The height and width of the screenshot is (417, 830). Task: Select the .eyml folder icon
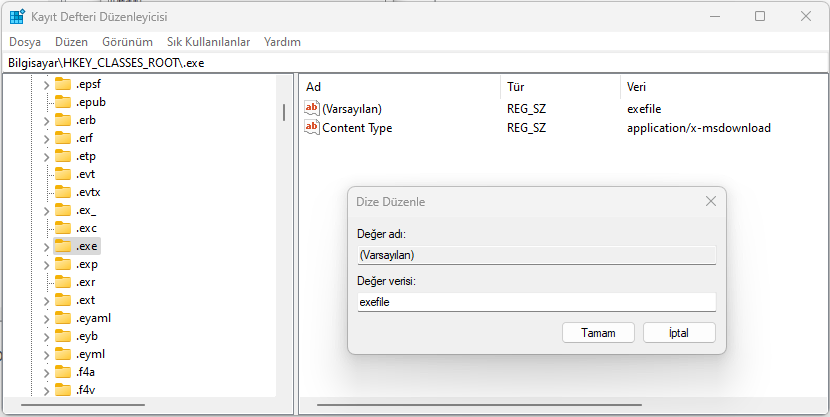pos(63,354)
